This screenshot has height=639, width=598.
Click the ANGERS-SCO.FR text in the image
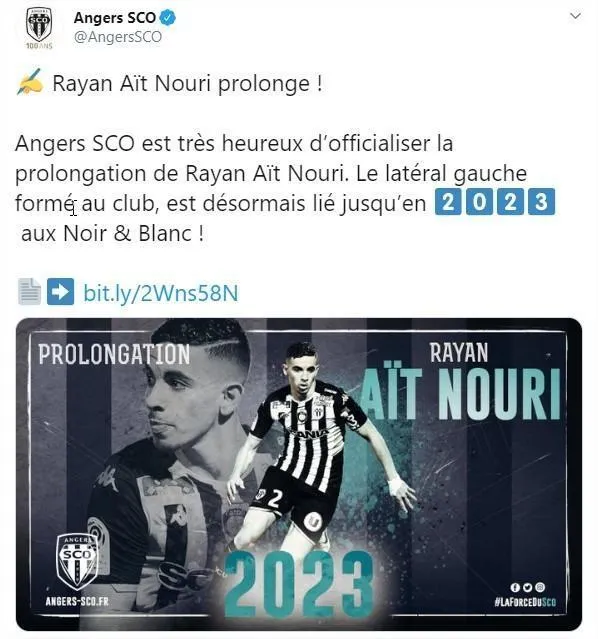[77, 601]
